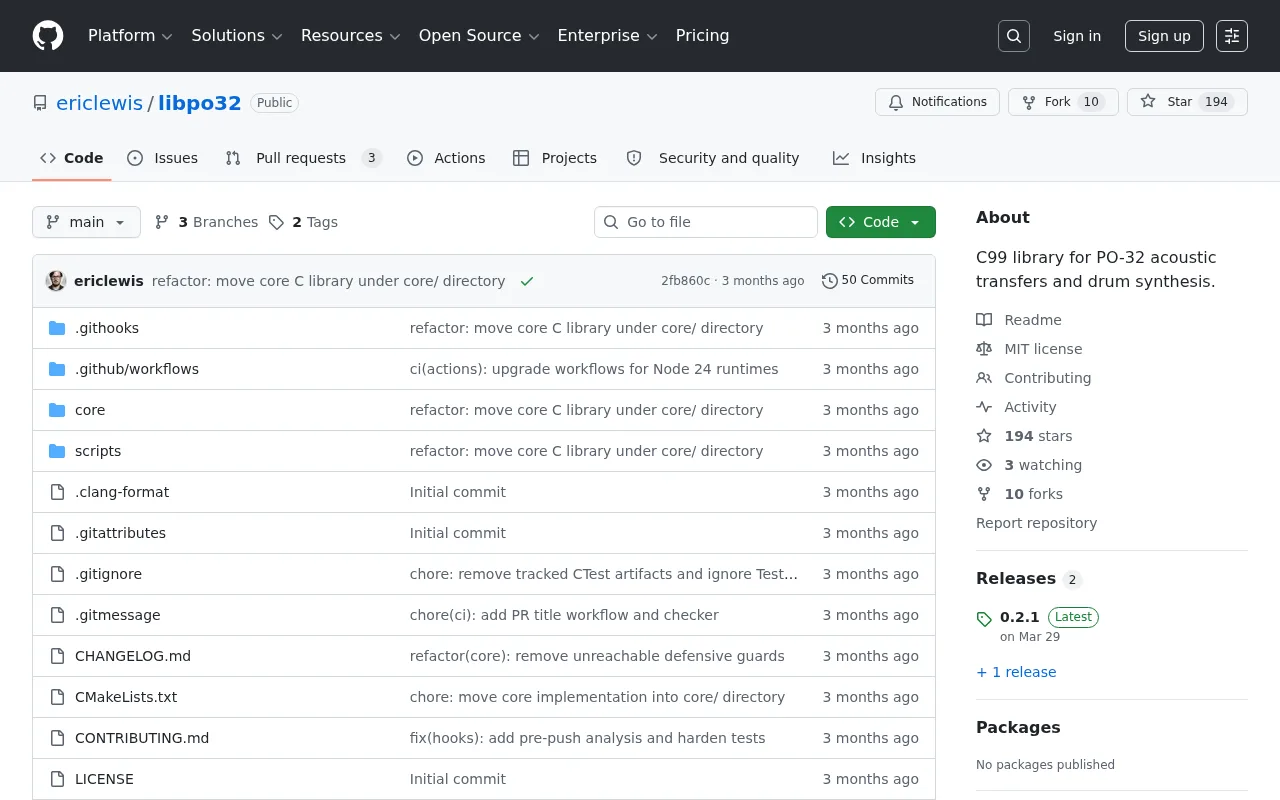Click the search magnifier icon

click(1014, 36)
